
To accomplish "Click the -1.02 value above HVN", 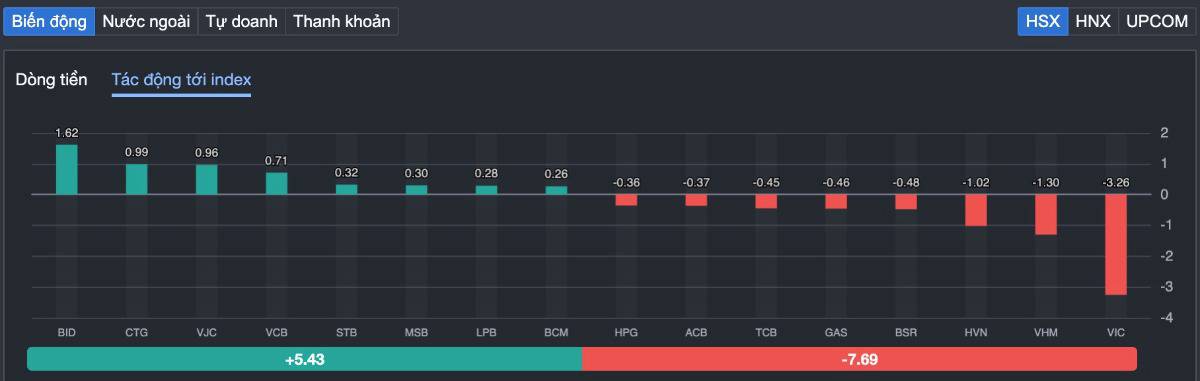I will 976,182.
